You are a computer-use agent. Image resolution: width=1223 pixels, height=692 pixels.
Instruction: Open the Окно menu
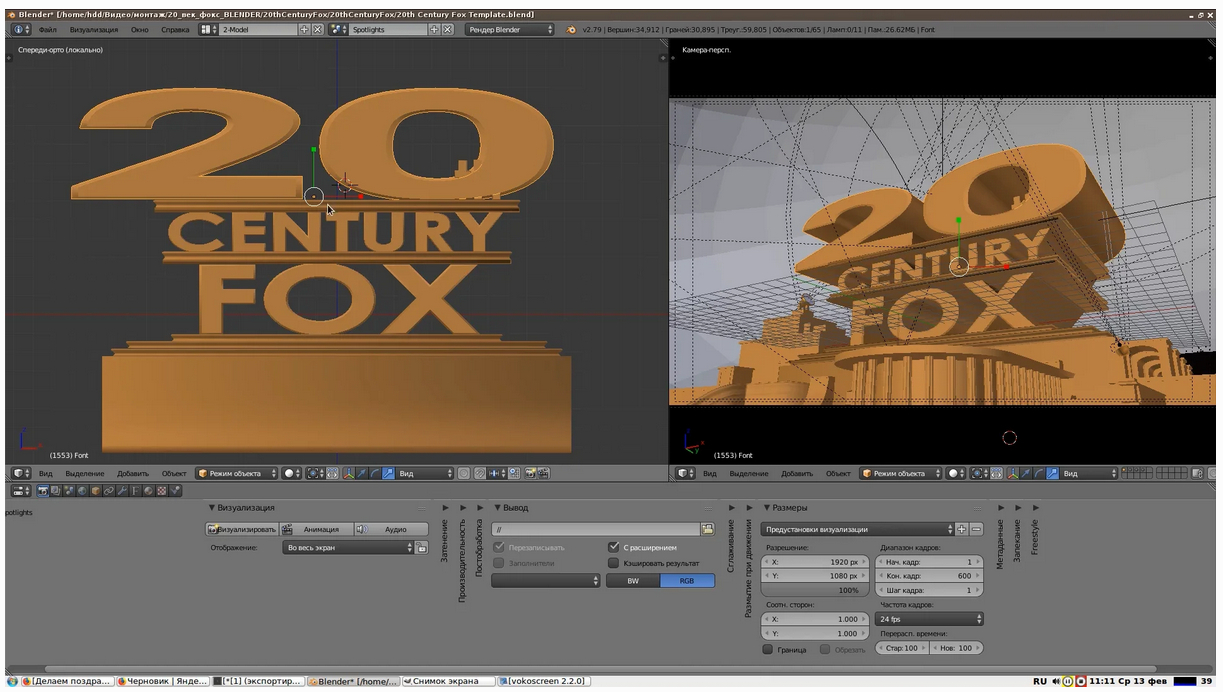139,30
